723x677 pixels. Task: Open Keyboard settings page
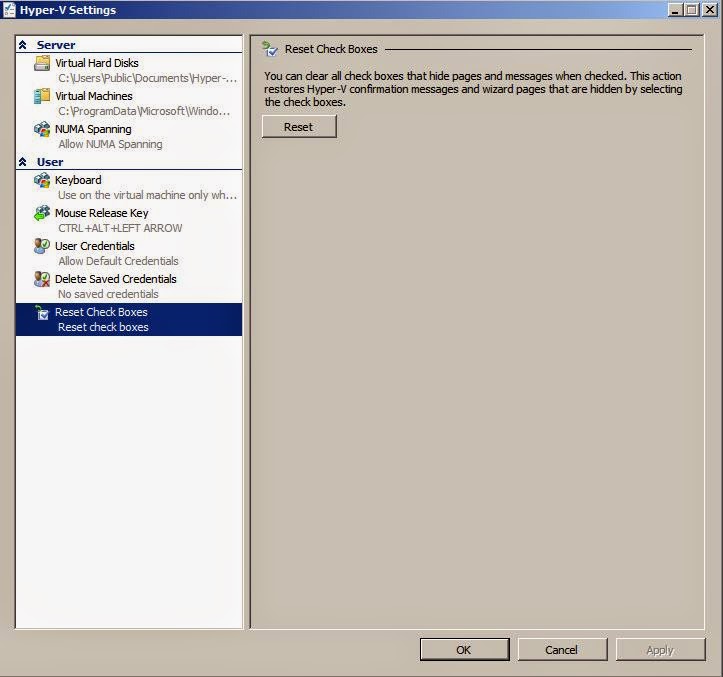point(129,187)
